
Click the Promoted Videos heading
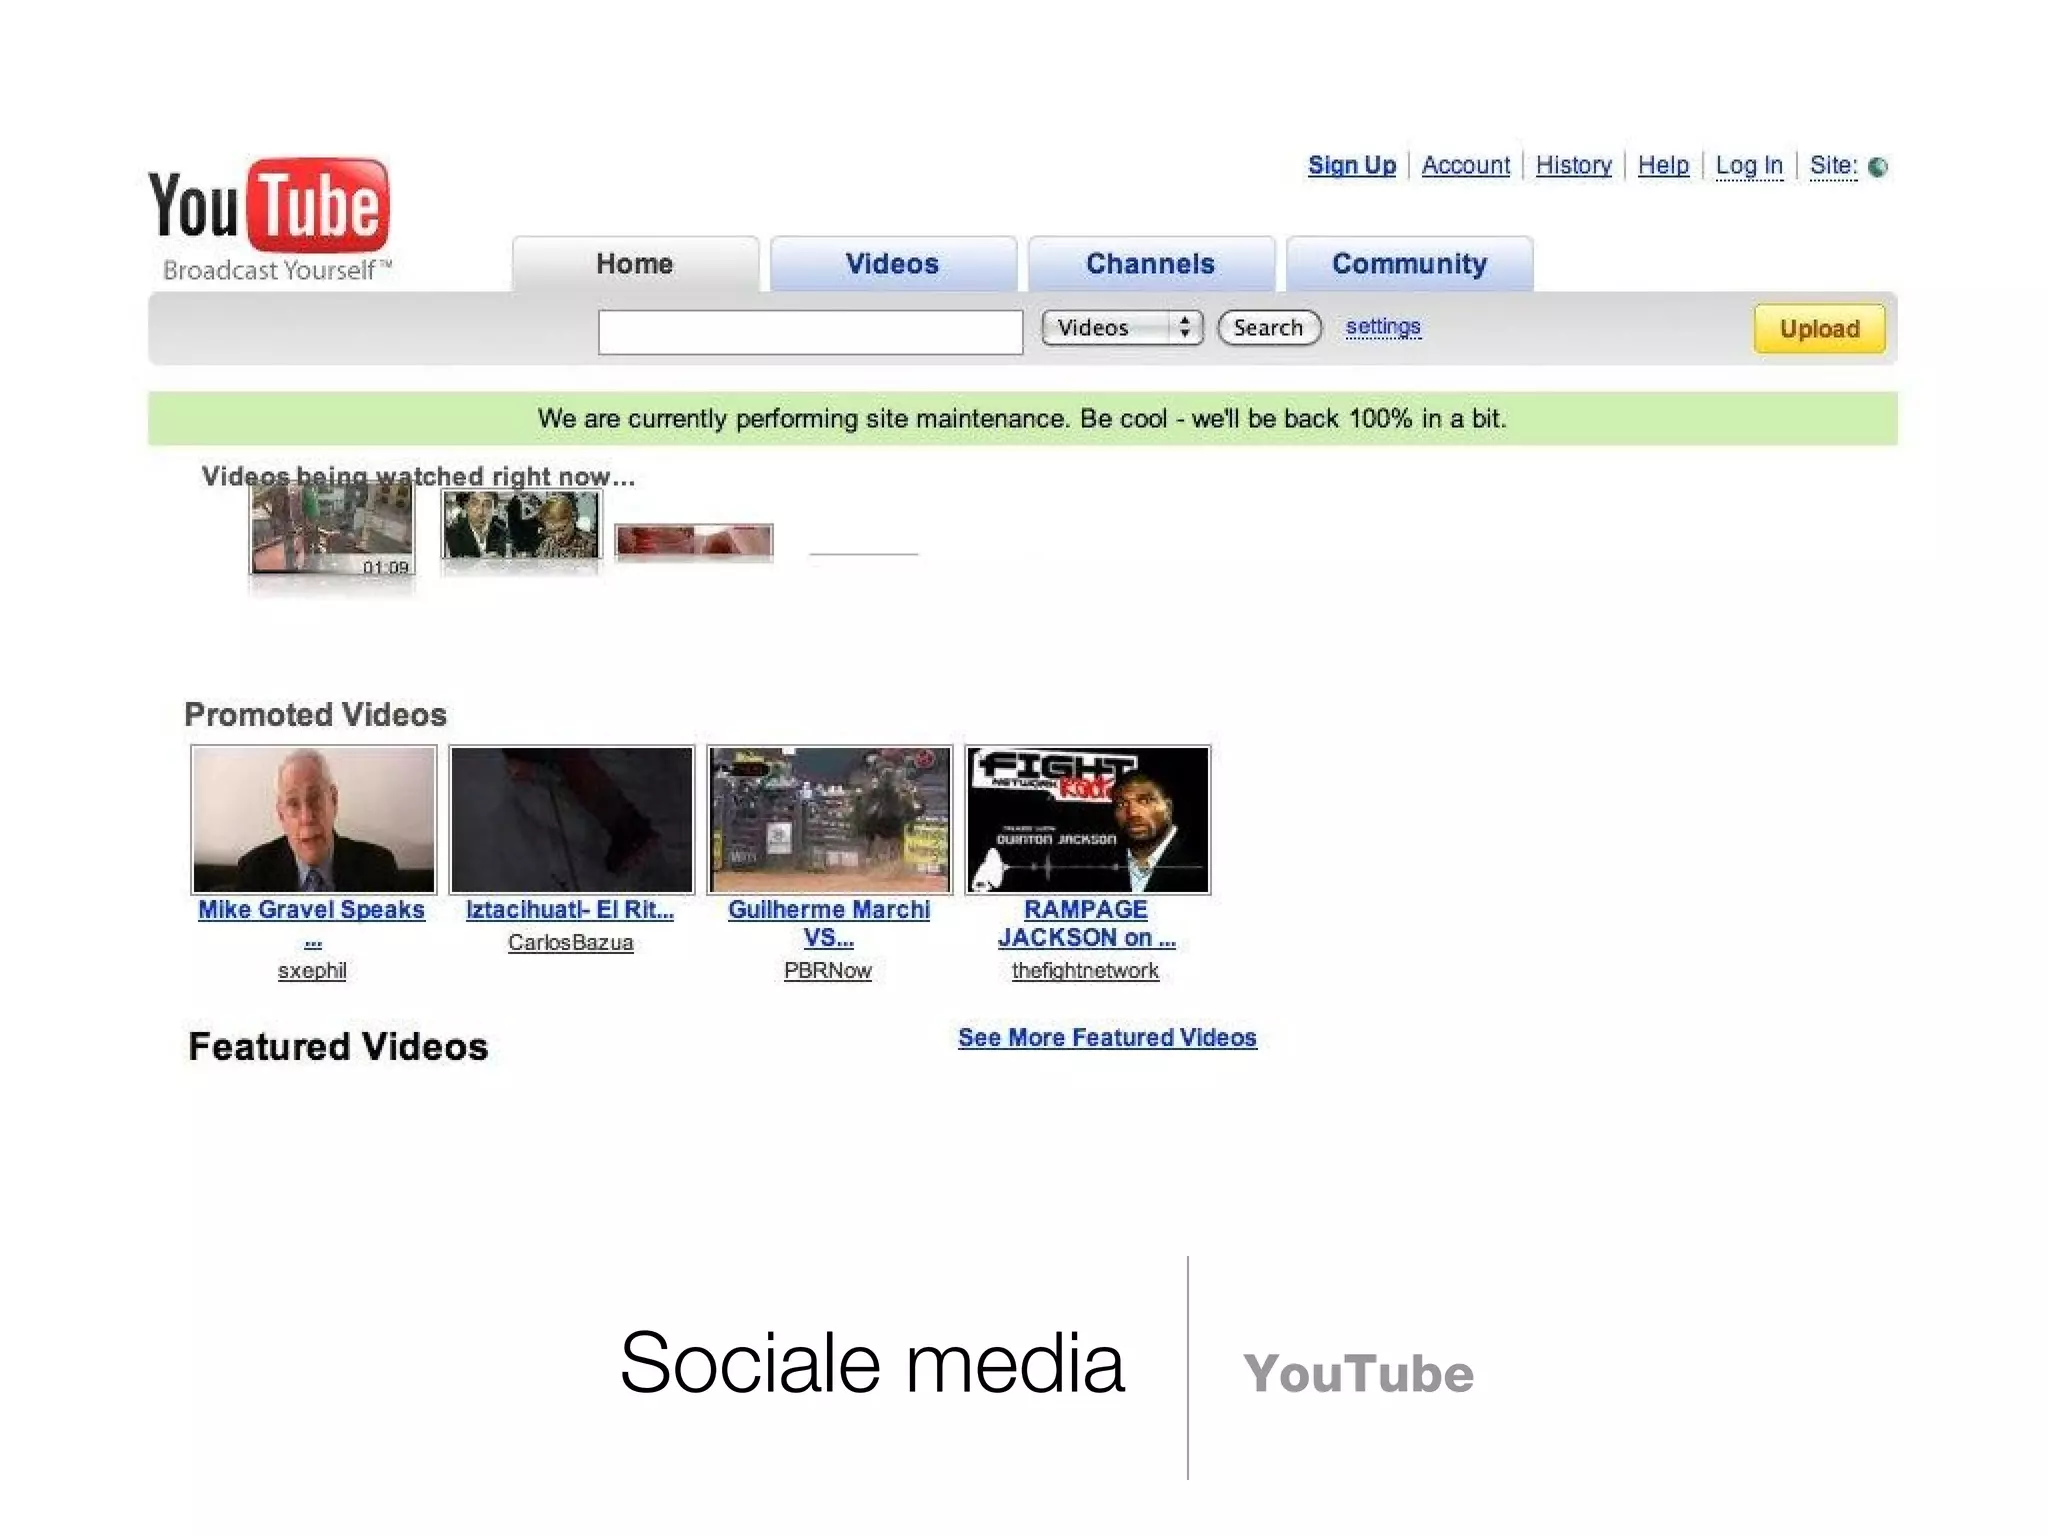[x=315, y=714]
